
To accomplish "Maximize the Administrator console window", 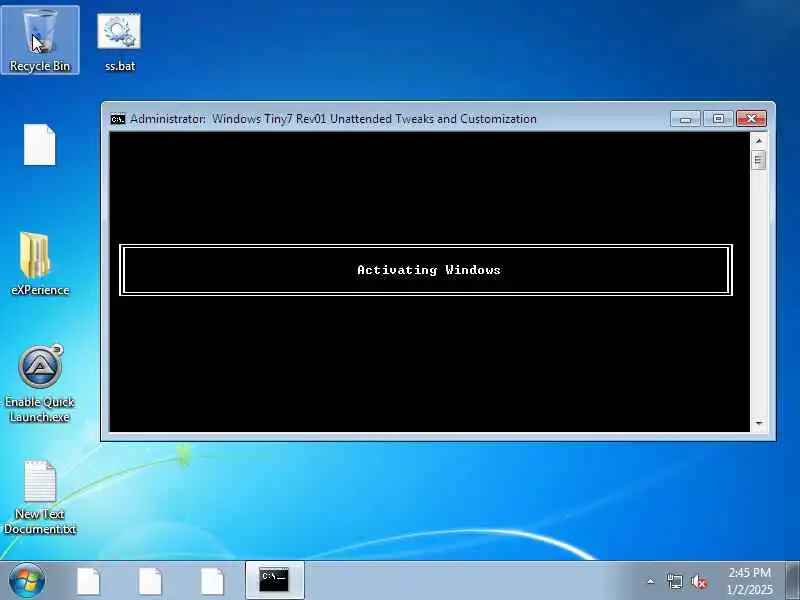I will 718,119.
